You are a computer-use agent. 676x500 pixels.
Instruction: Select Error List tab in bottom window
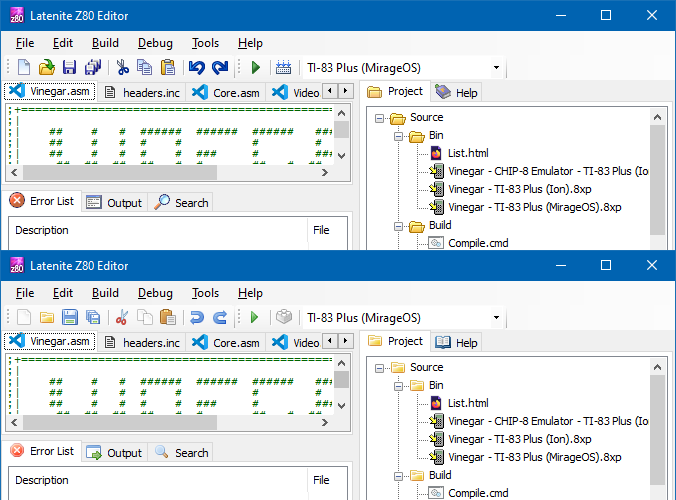point(42,451)
